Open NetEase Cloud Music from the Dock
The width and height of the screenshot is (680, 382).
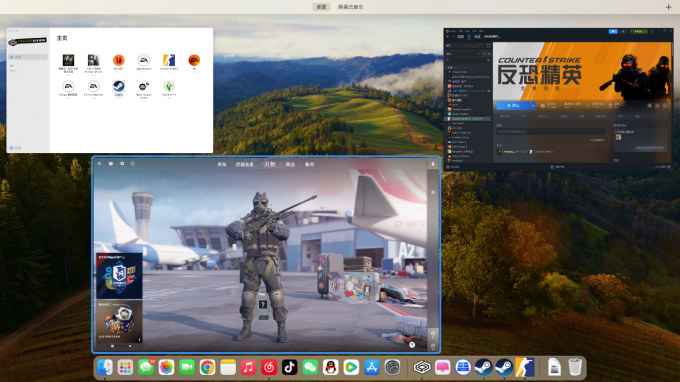[269, 368]
